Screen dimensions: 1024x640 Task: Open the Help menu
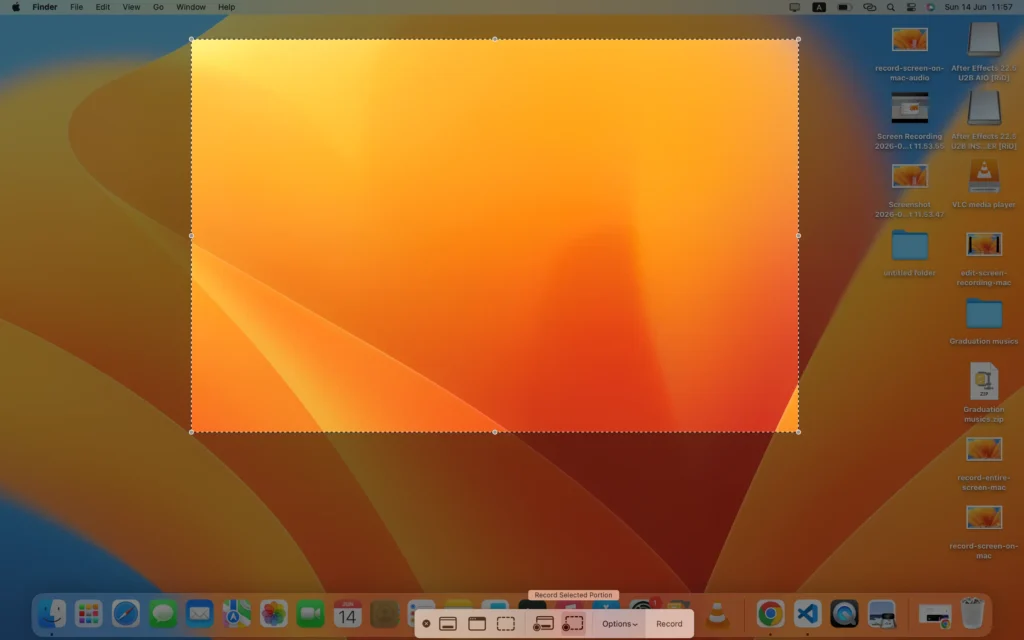point(227,7)
